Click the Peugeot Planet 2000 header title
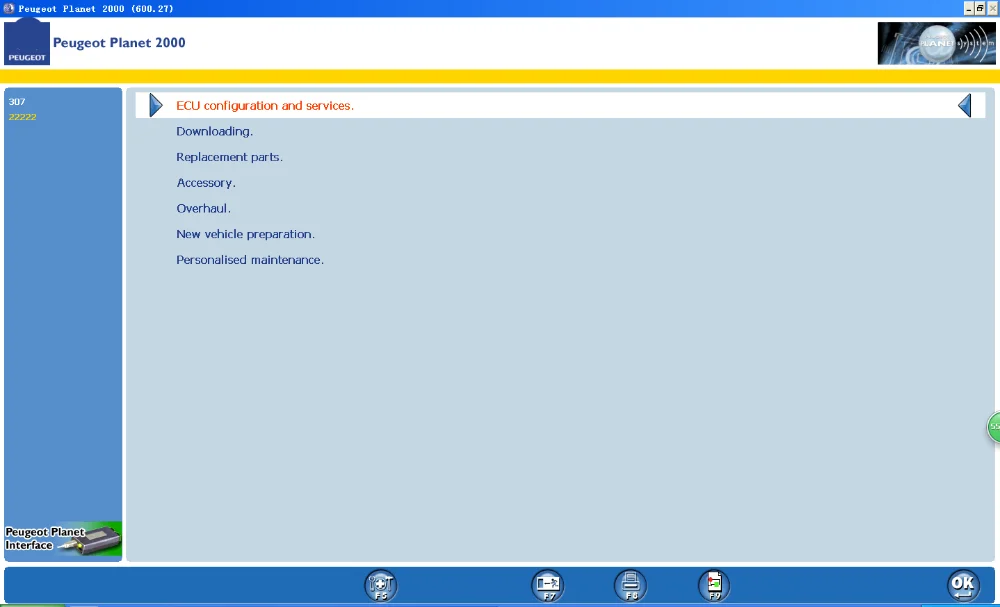 click(x=119, y=43)
